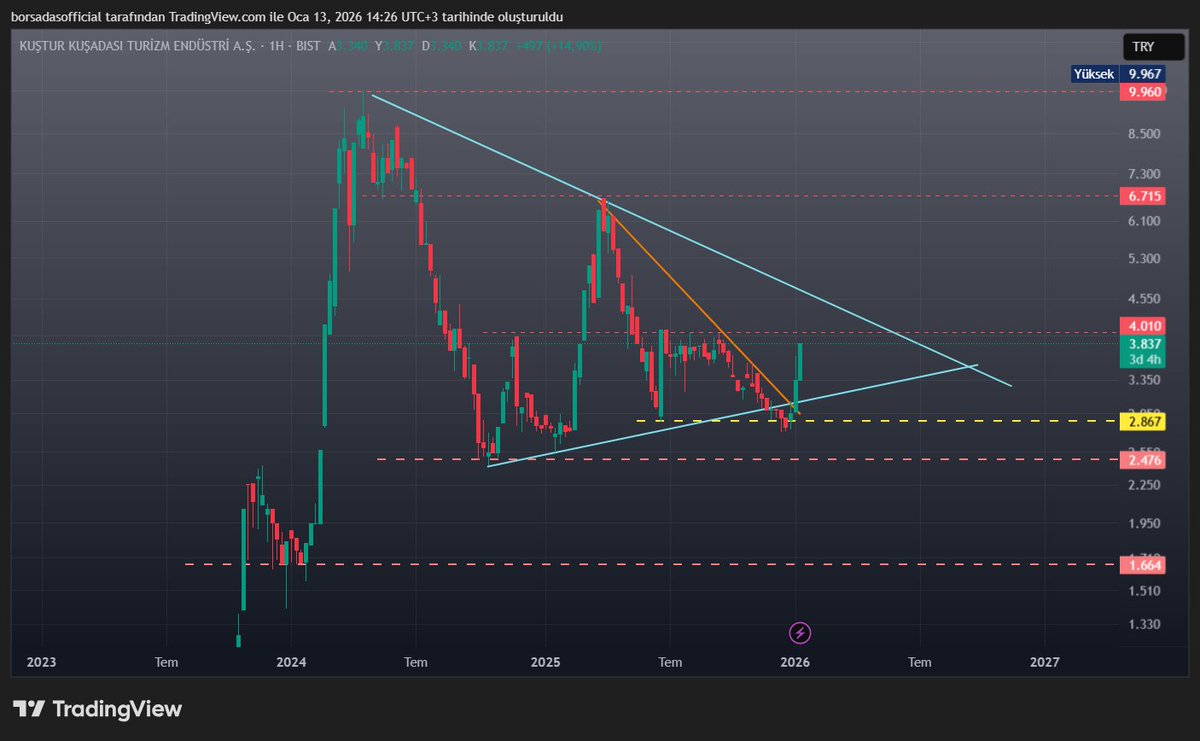Image resolution: width=1200 pixels, height=741 pixels.
Task: Click the green 3.837 current price label
Action: tap(1144, 343)
